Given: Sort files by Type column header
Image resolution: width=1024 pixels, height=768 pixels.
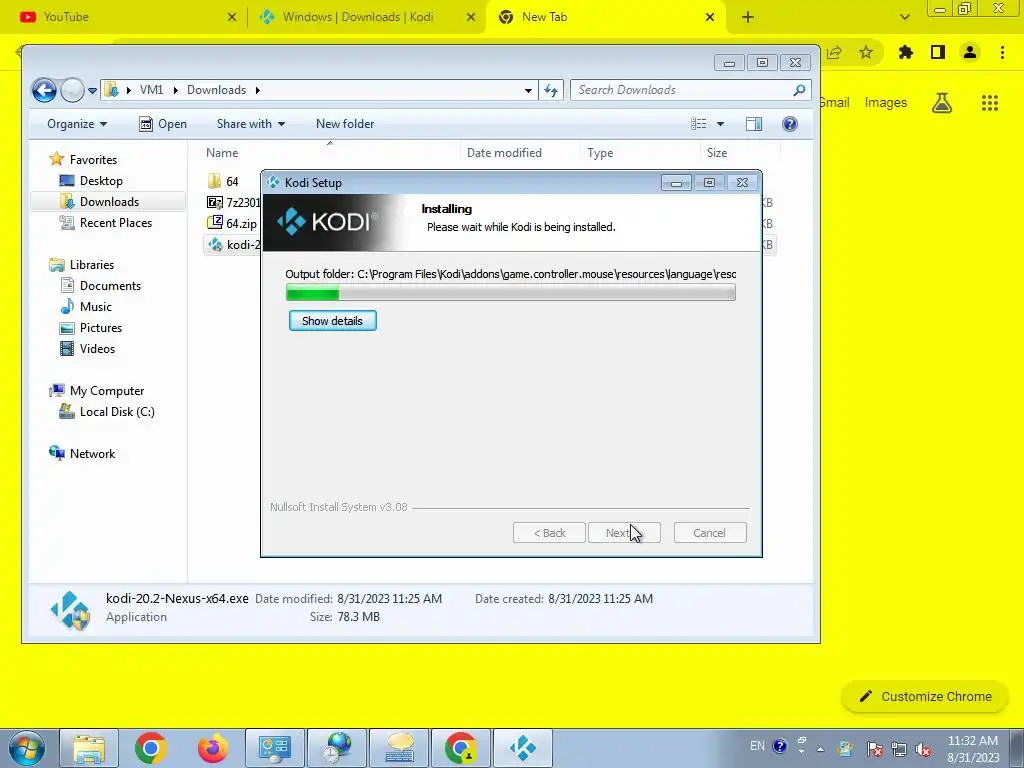Looking at the screenshot, I should 600,153.
